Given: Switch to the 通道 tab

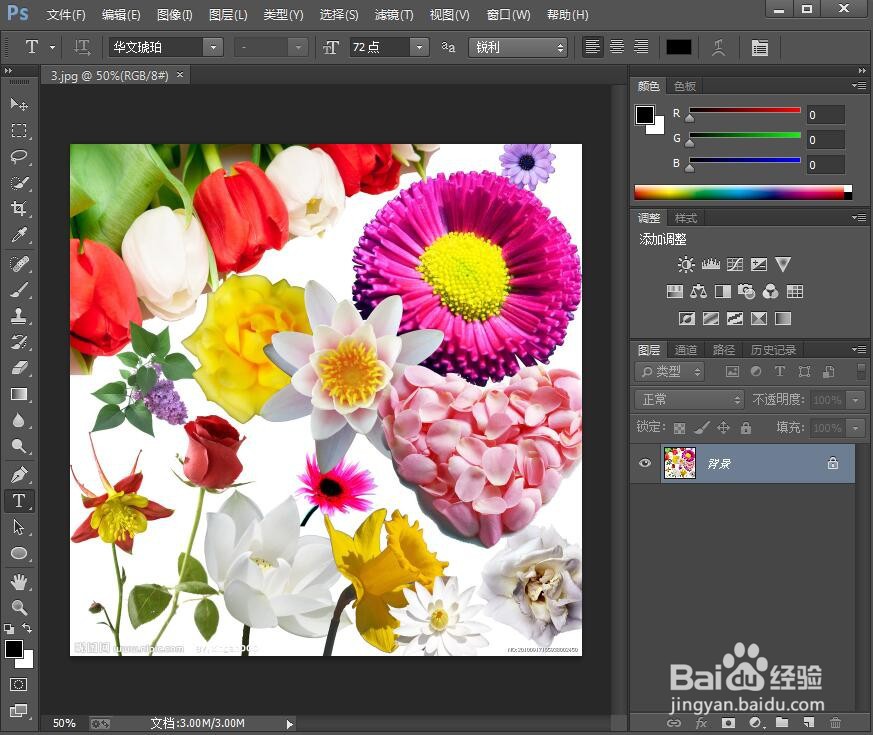Looking at the screenshot, I should coord(685,350).
